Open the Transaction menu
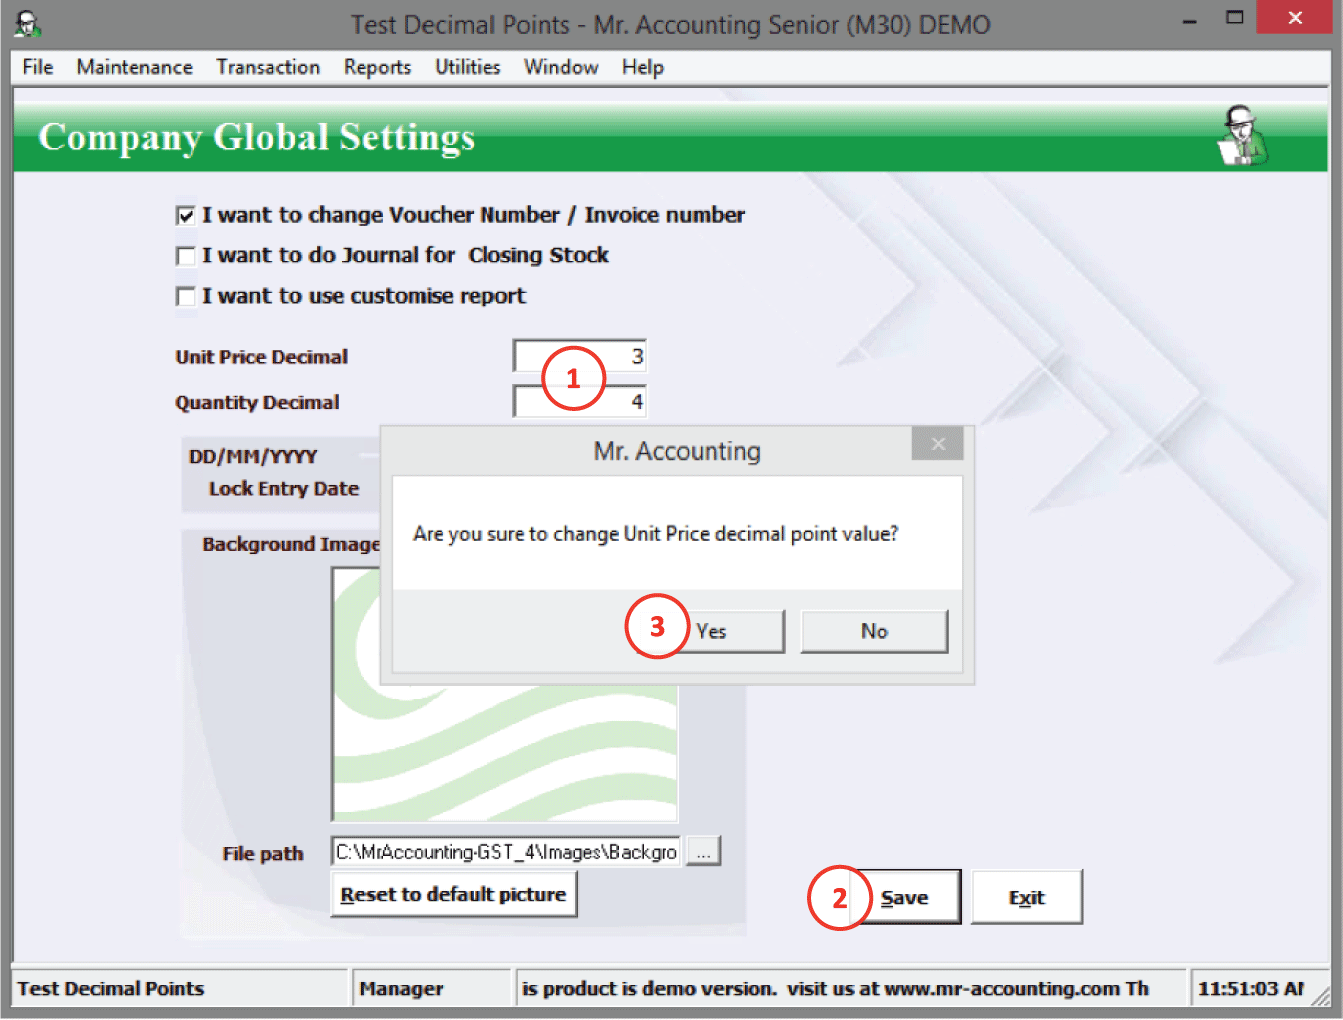The image size is (1343, 1020). pyautogui.click(x=268, y=67)
